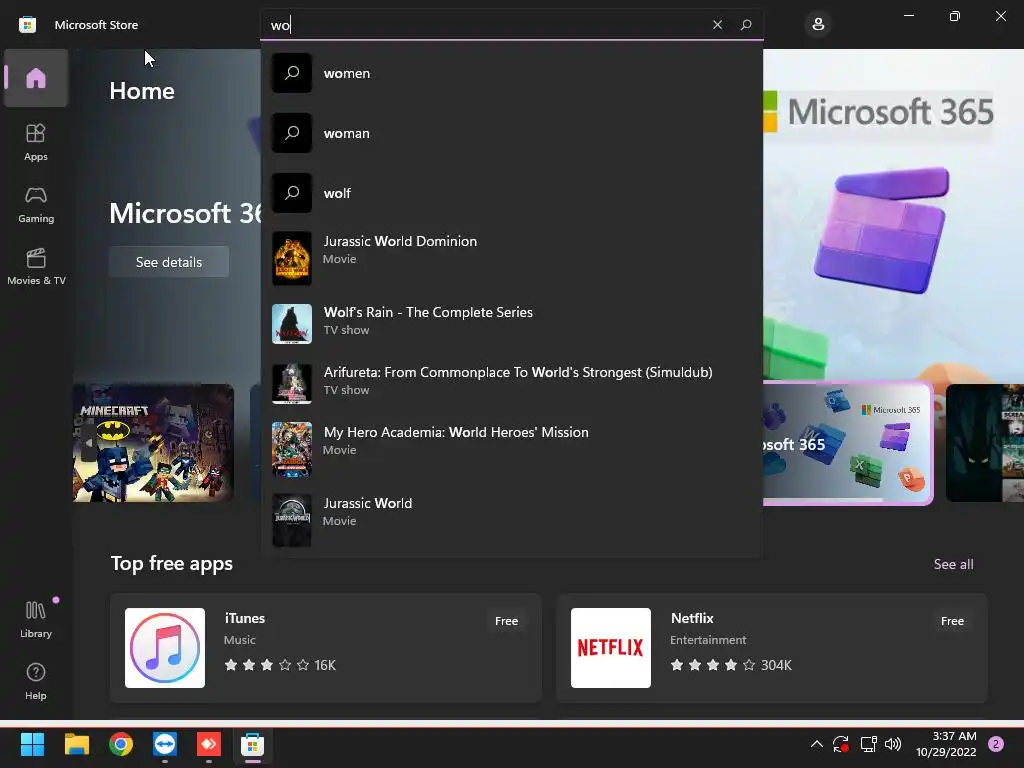Click the iTunes star rating 16K
This screenshot has height=768, width=1024.
(280, 665)
